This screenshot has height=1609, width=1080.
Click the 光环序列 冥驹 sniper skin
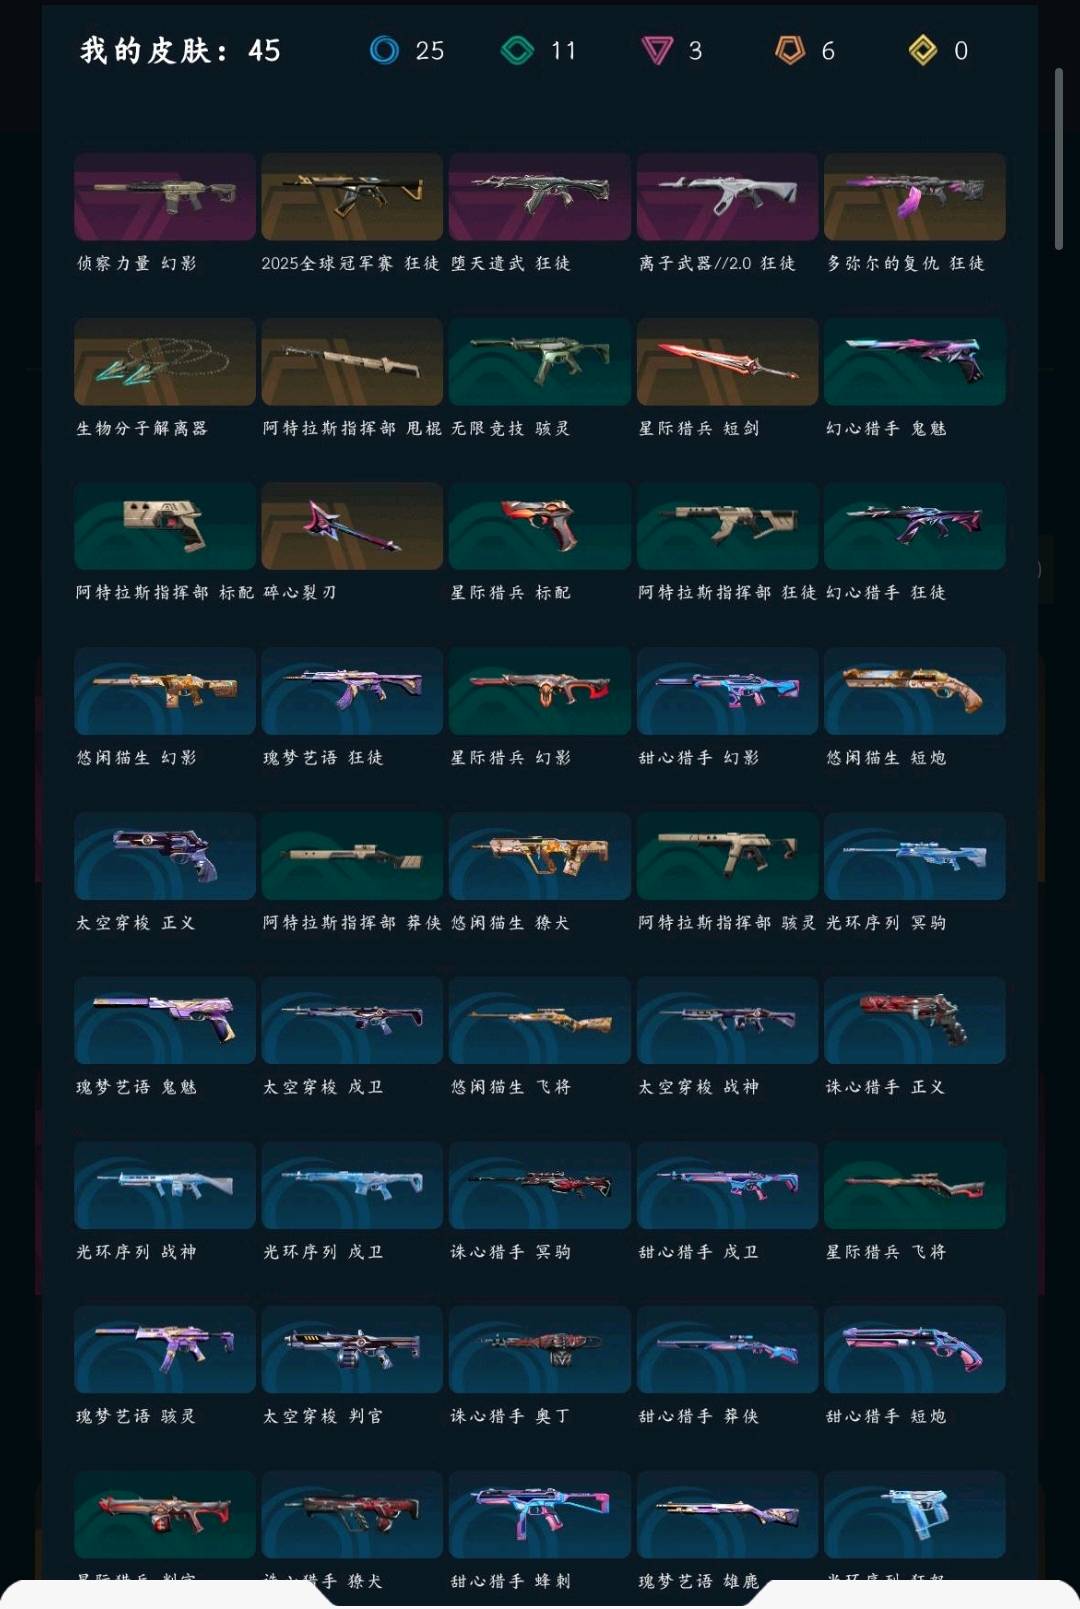[915, 856]
